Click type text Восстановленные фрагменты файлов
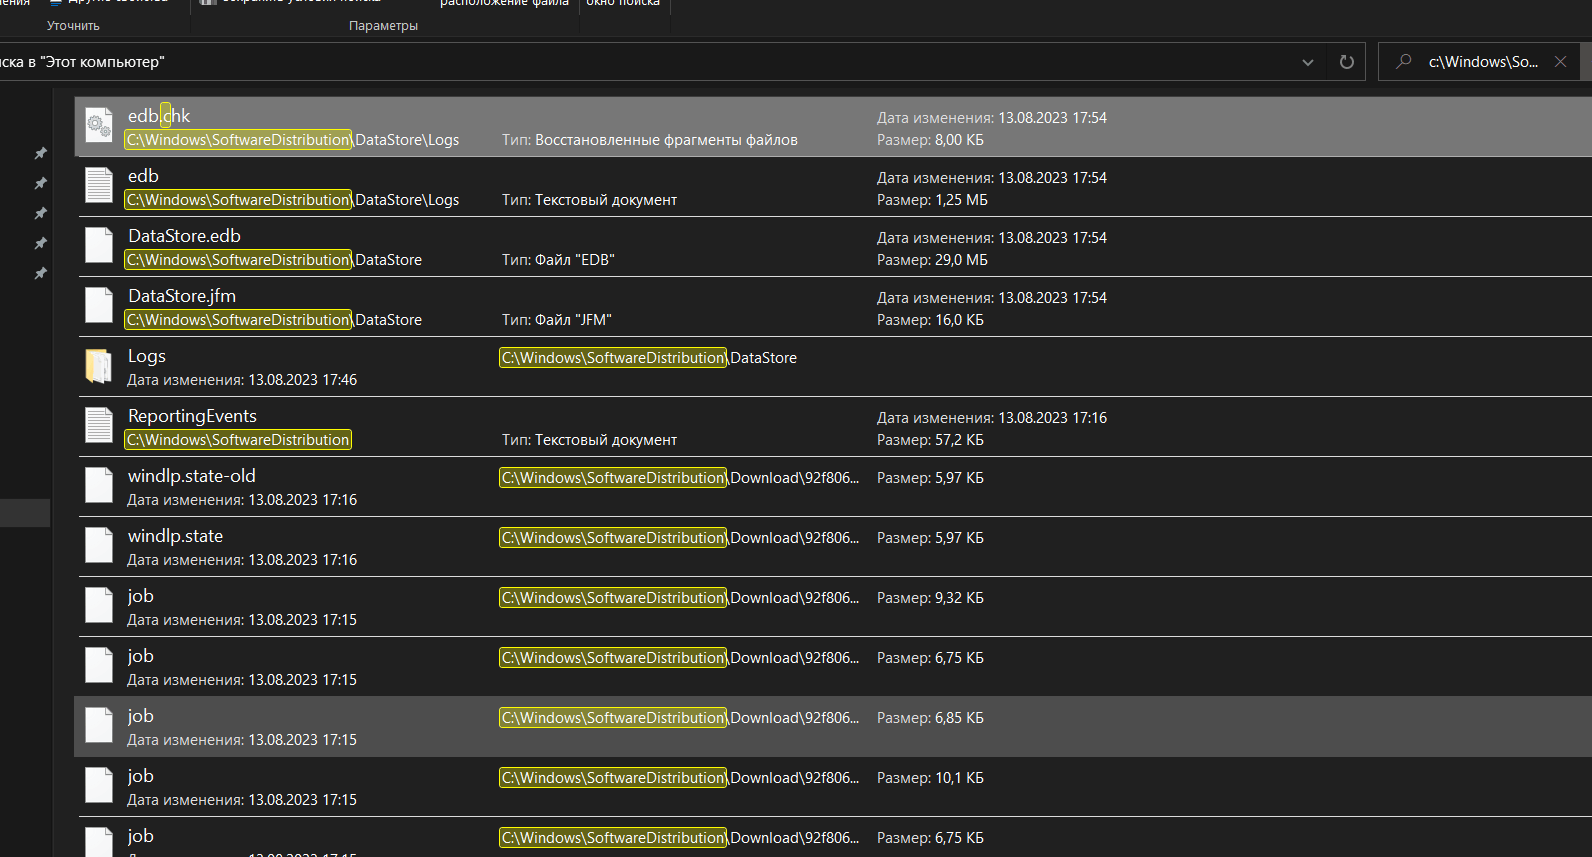This screenshot has width=1592, height=857. coord(666,140)
